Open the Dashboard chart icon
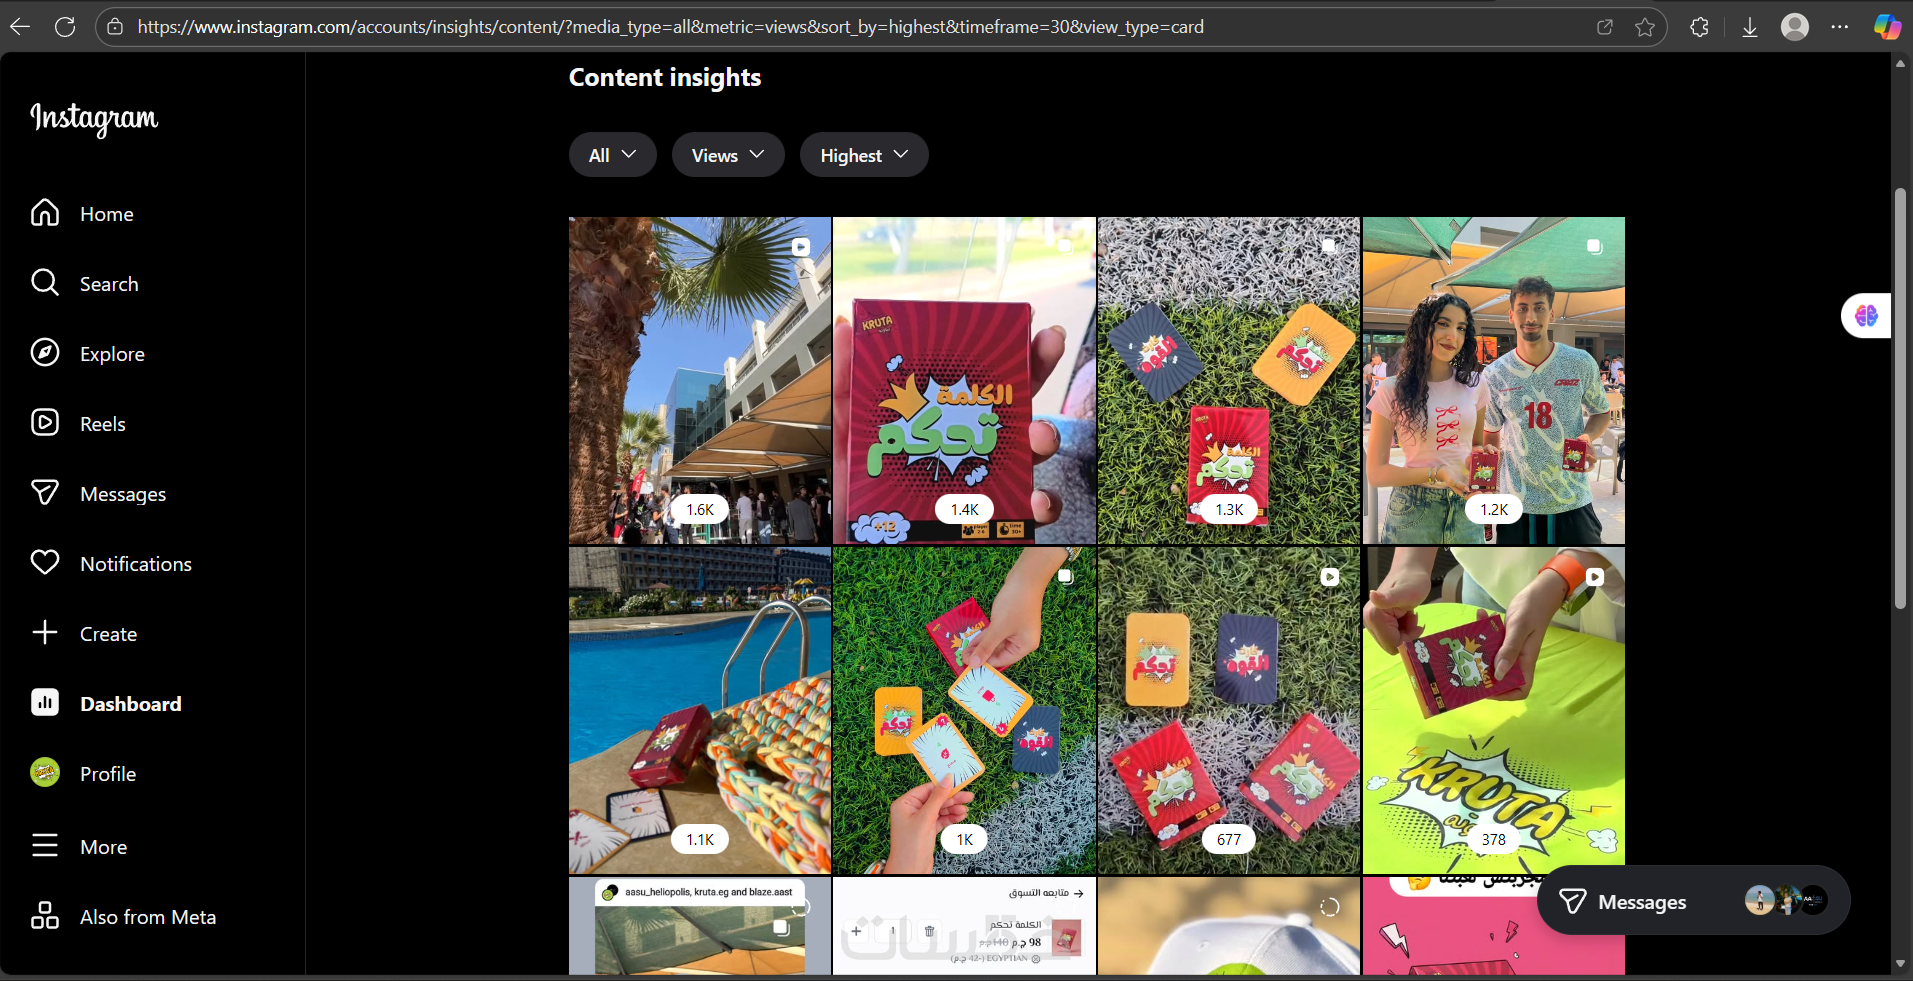 pos(45,703)
